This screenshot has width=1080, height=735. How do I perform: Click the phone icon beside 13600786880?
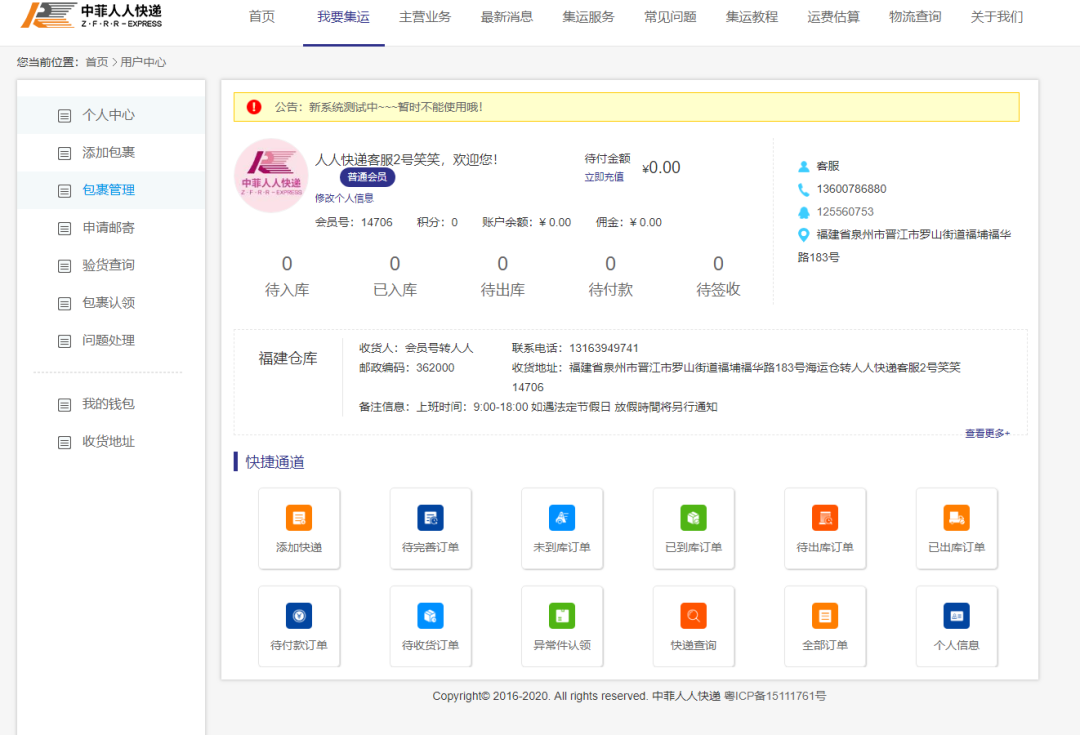point(803,189)
